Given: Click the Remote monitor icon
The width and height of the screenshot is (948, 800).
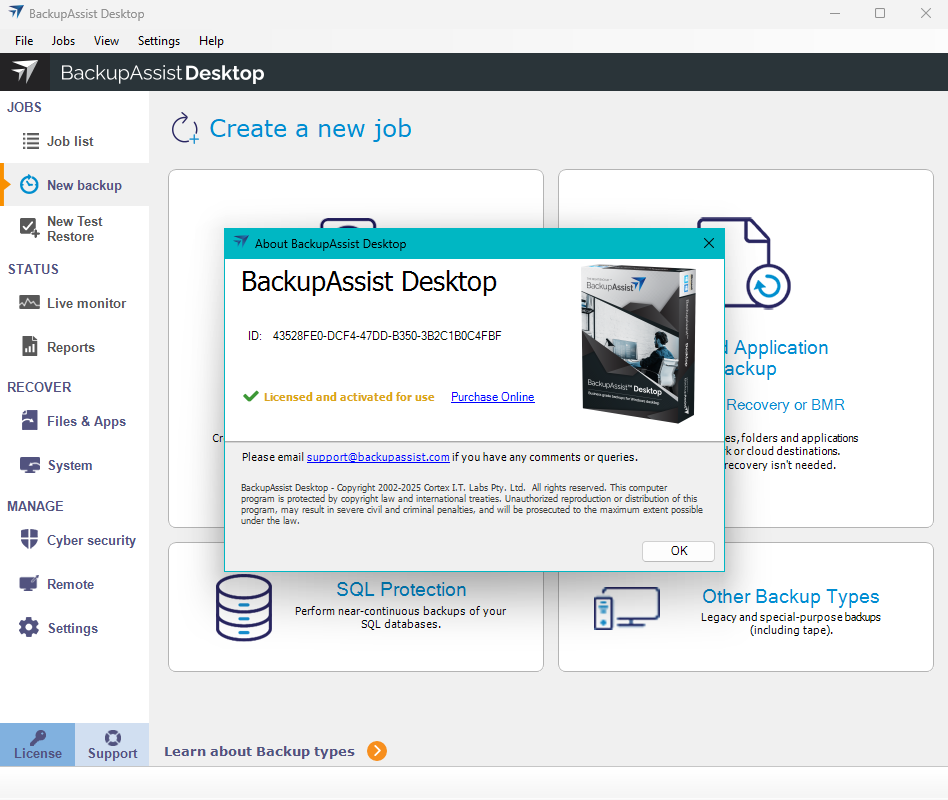Looking at the screenshot, I should tap(29, 583).
